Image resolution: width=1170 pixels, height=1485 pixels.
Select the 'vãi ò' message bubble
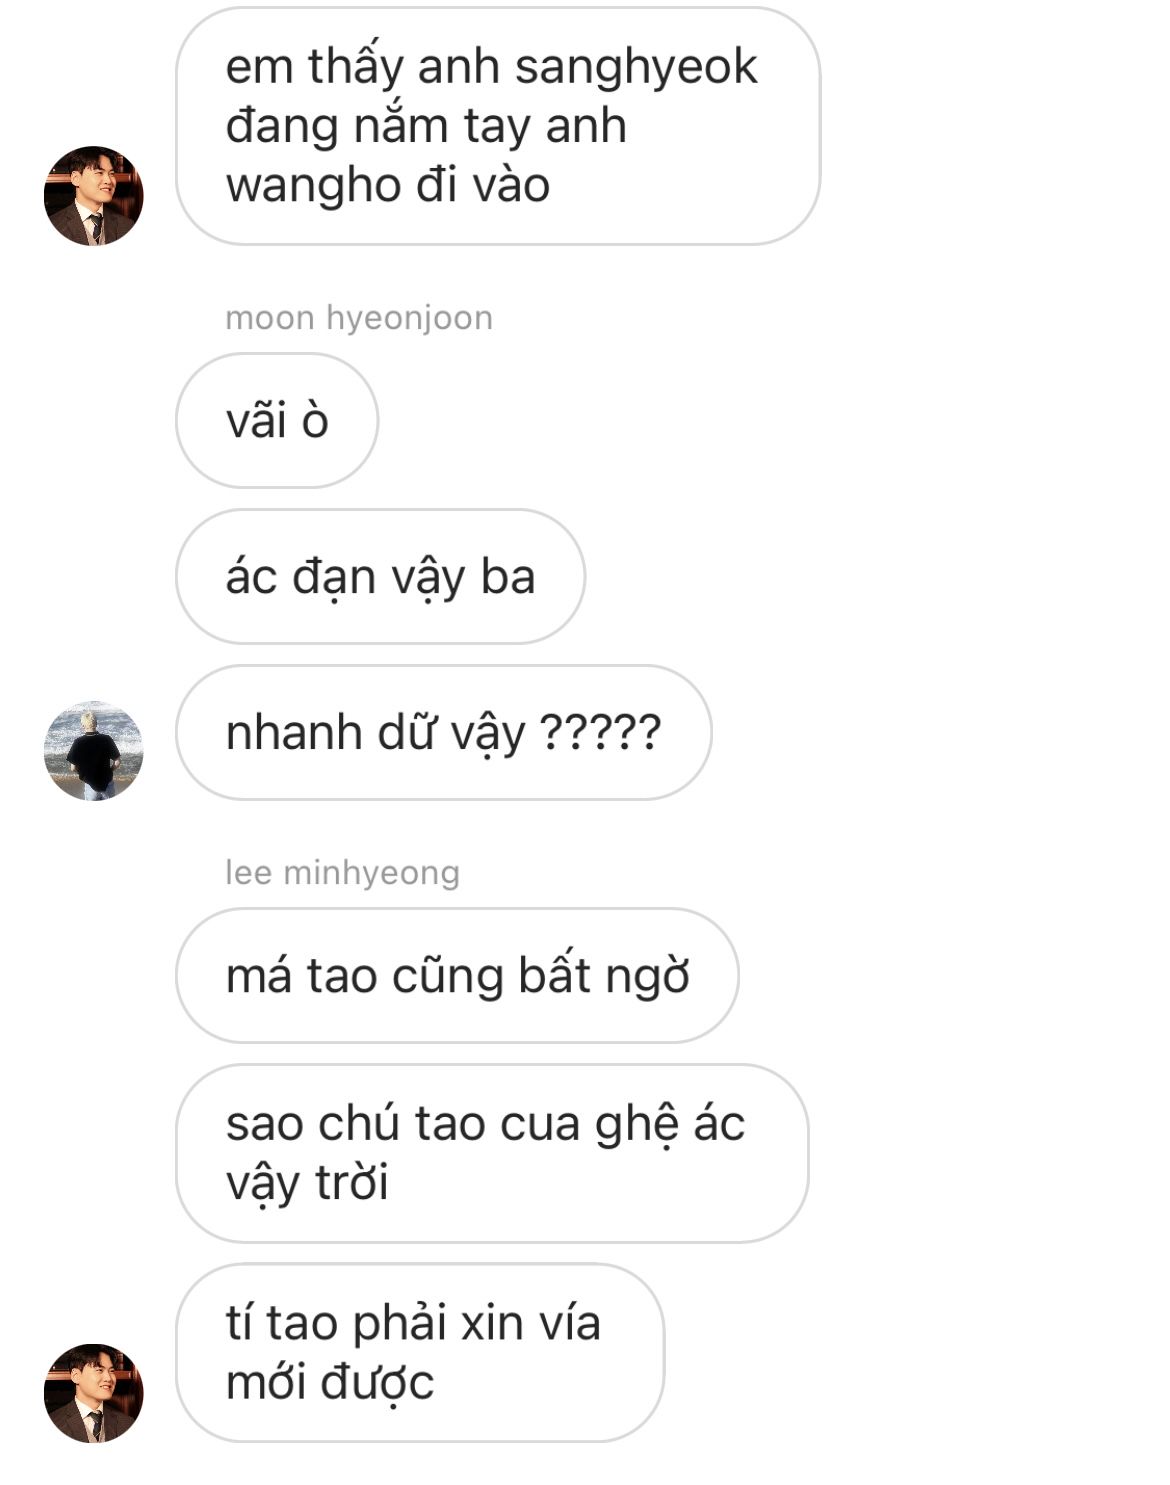pyautogui.click(x=277, y=420)
